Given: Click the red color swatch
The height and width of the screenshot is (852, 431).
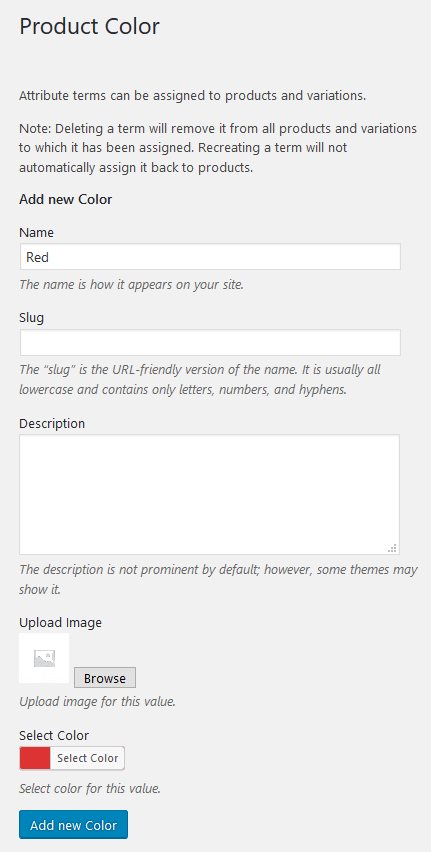Looking at the screenshot, I should [35, 758].
